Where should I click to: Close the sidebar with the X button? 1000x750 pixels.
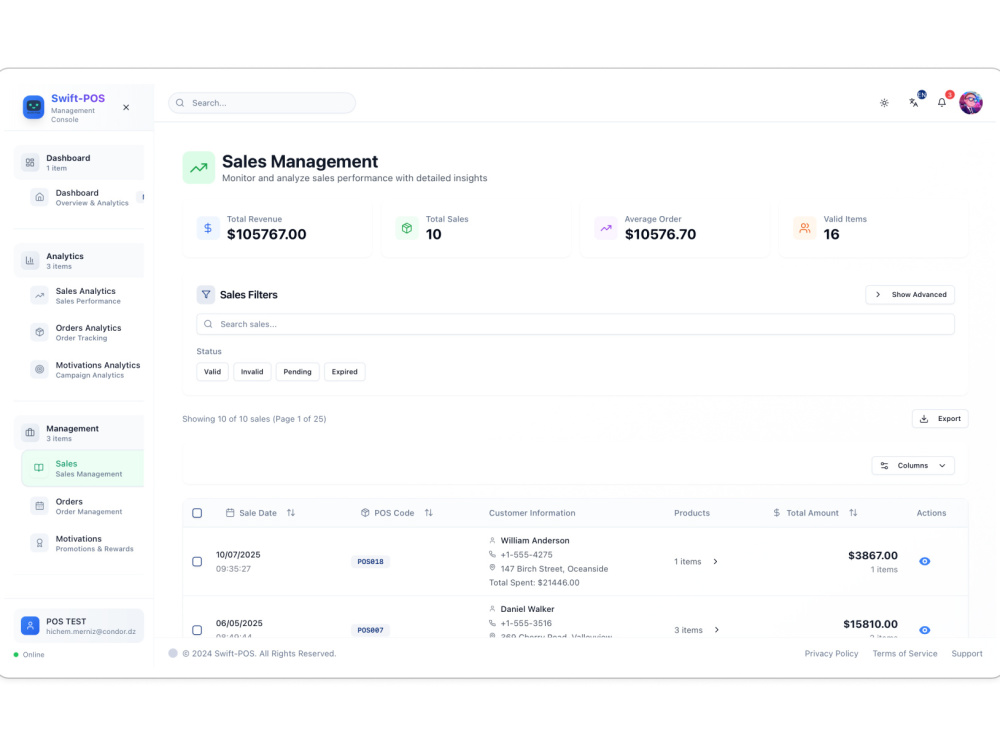tap(126, 107)
